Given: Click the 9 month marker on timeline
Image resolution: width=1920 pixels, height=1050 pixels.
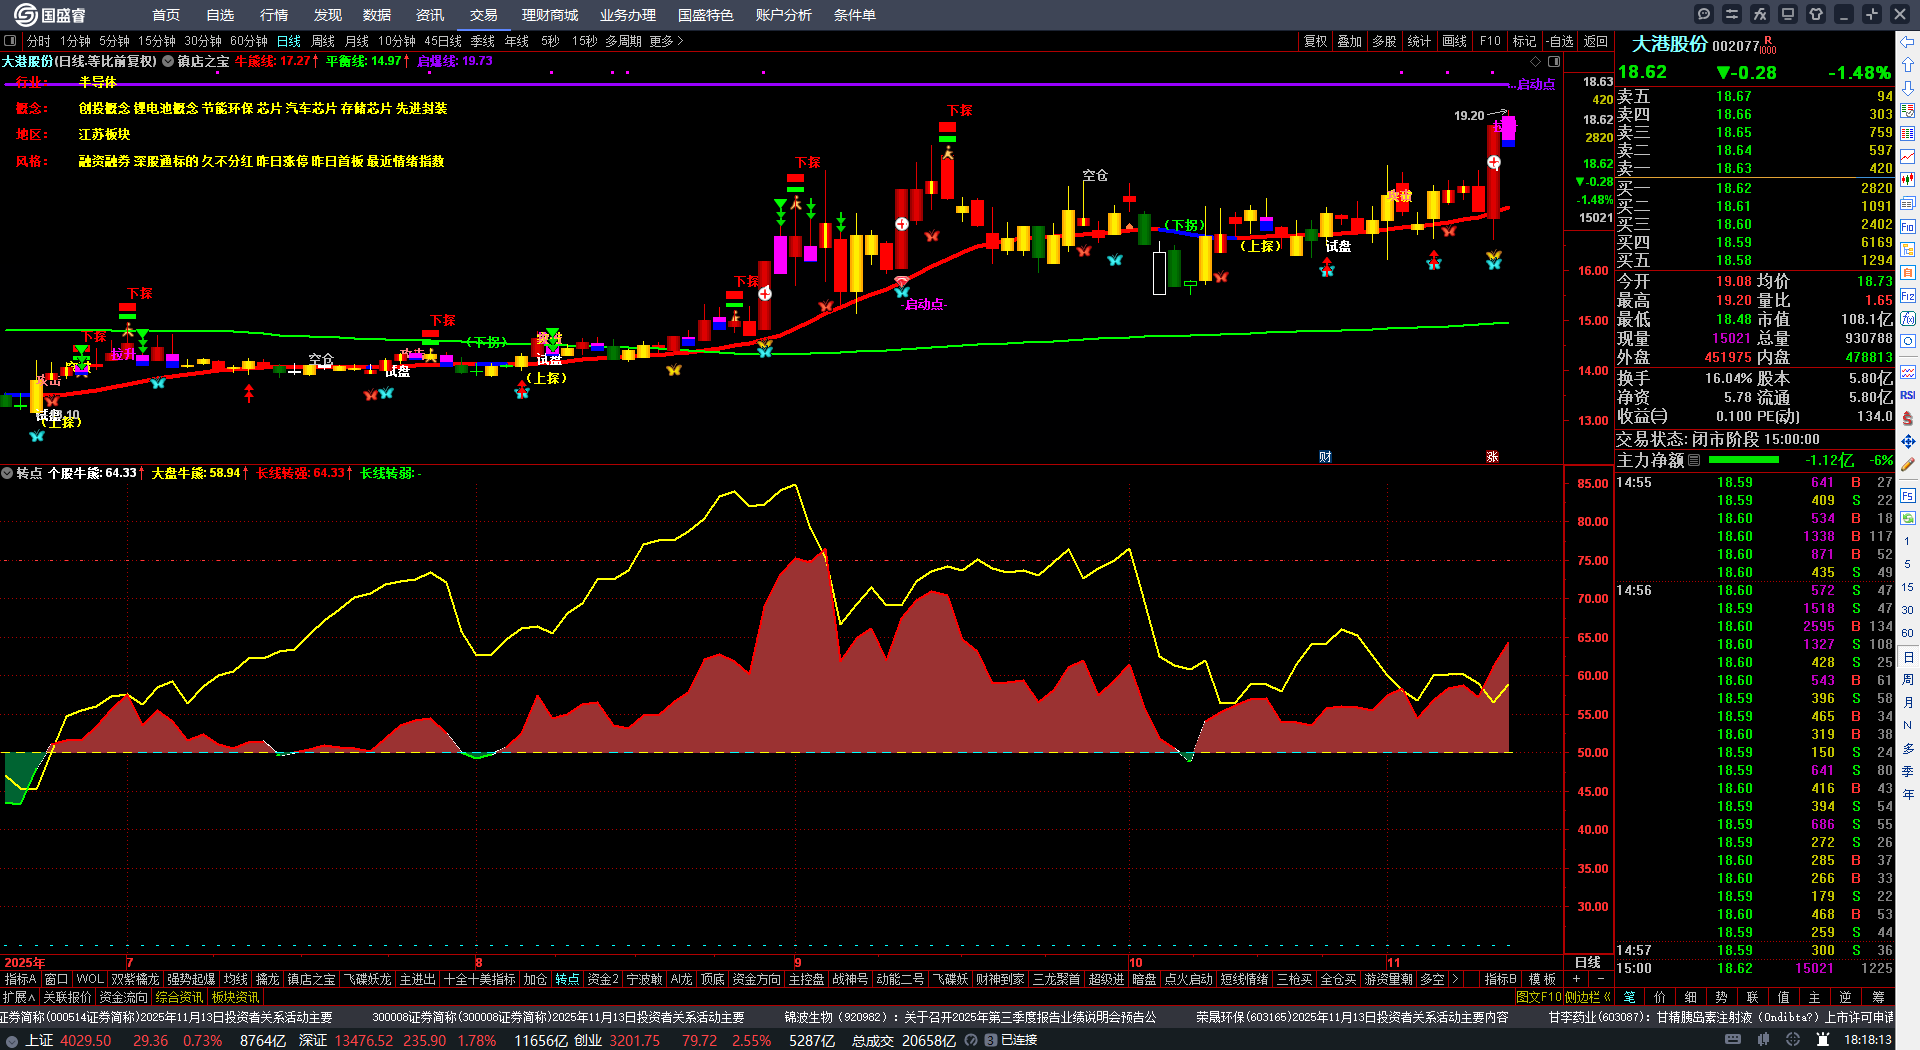Looking at the screenshot, I should point(798,963).
